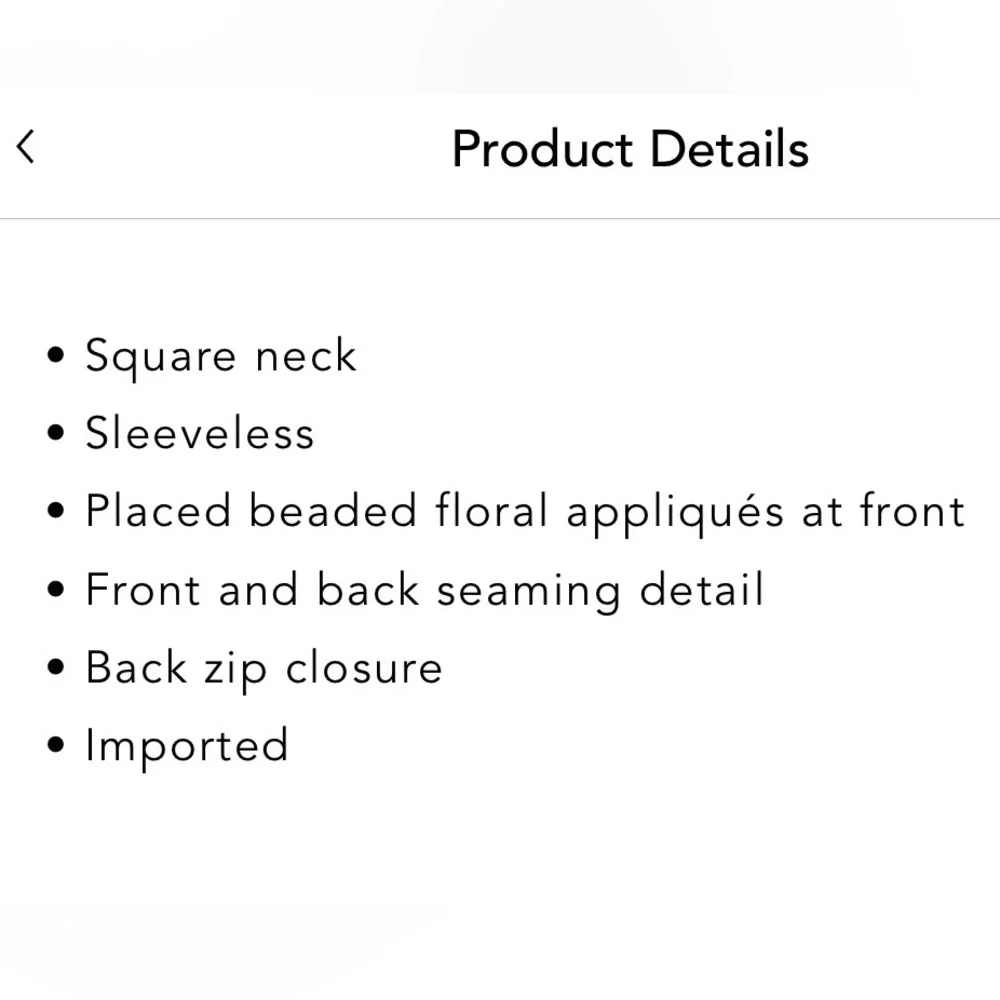Image resolution: width=1000 pixels, height=1000 pixels.
Task: Click the bullet before Imported
Action: pyautogui.click(x=57, y=746)
